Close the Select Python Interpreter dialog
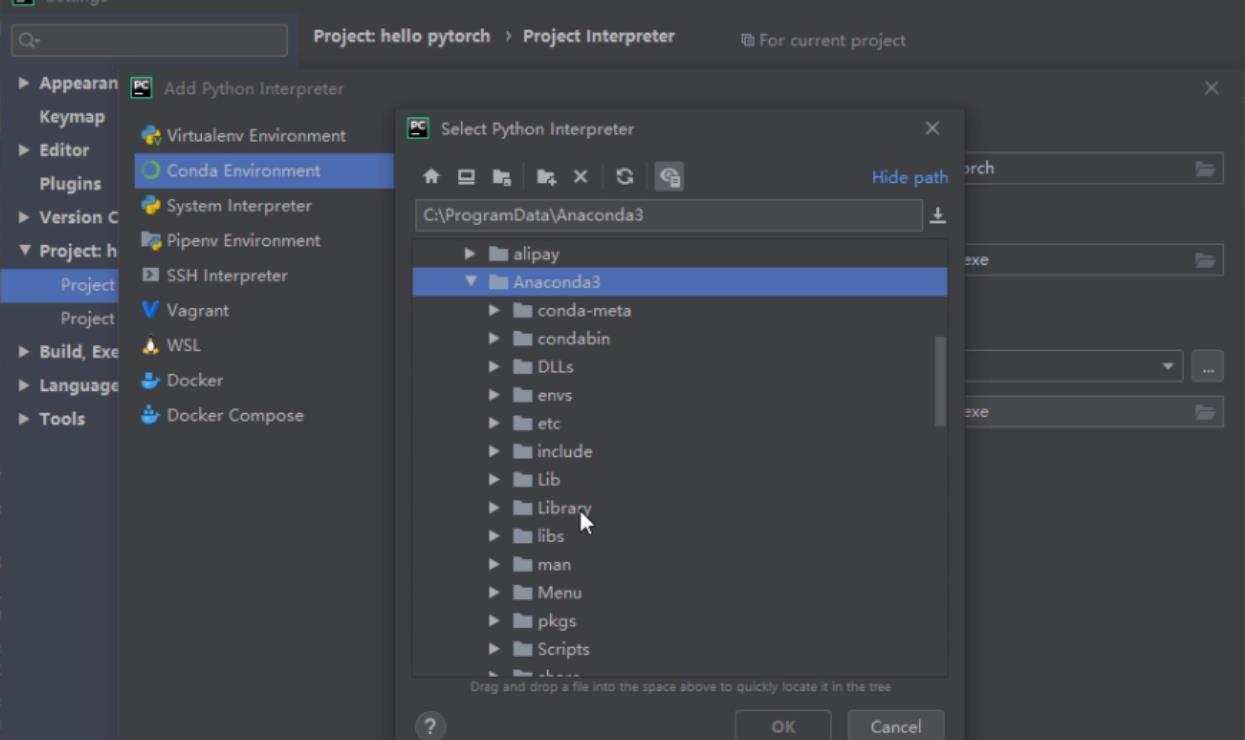 click(x=932, y=128)
